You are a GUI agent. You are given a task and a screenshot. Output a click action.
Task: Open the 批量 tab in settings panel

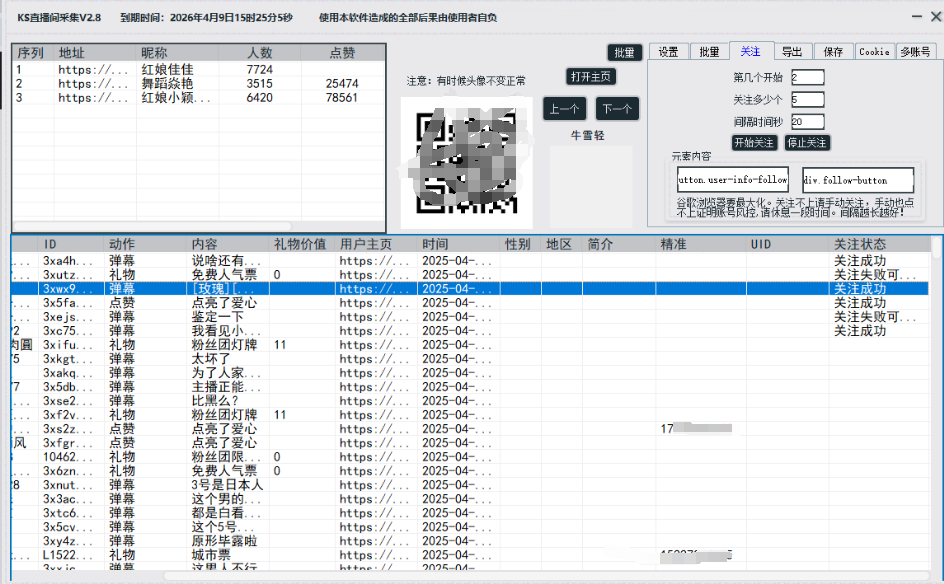click(709, 52)
